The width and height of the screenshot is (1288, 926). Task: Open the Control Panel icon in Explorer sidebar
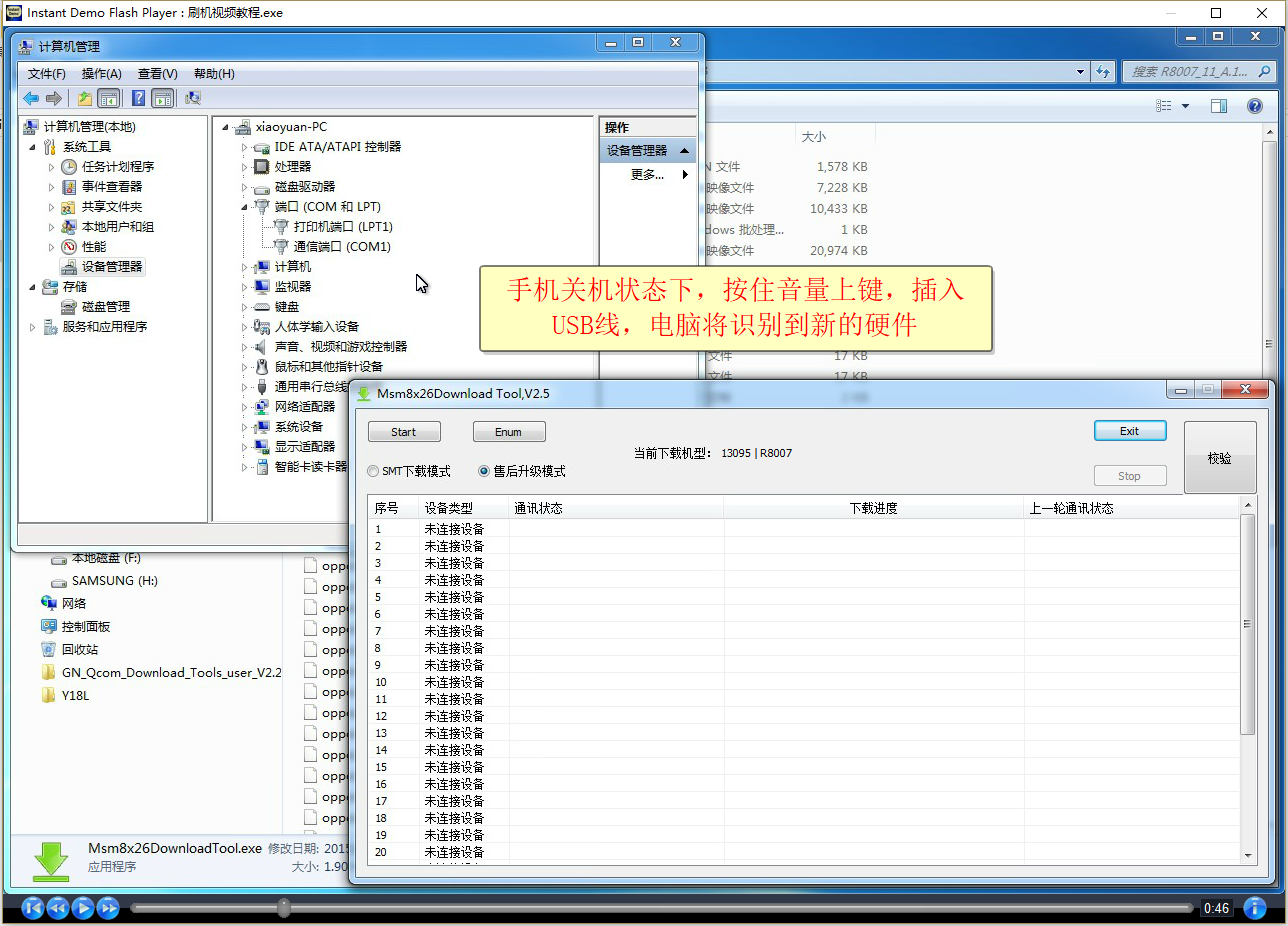coord(49,626)
